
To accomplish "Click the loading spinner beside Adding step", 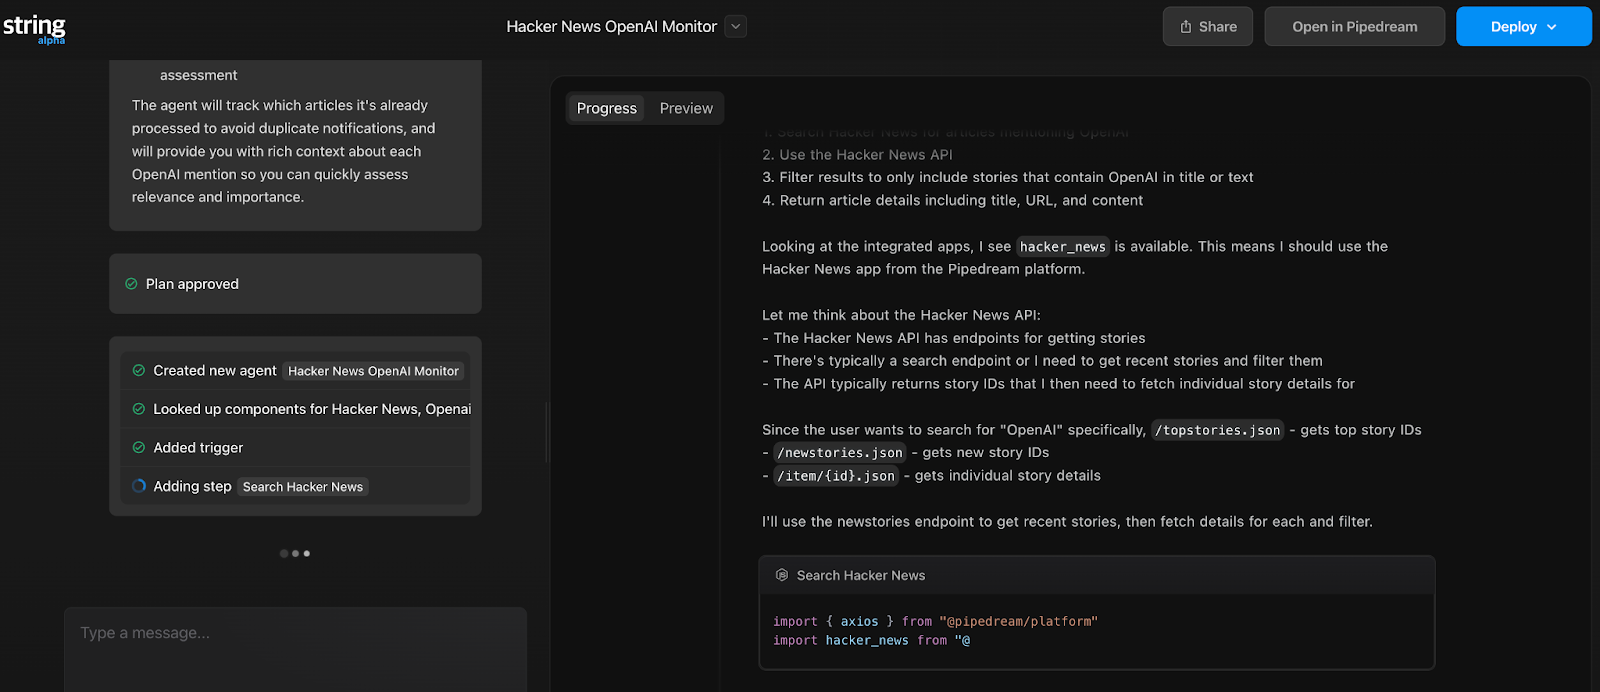I will (139, 487).
